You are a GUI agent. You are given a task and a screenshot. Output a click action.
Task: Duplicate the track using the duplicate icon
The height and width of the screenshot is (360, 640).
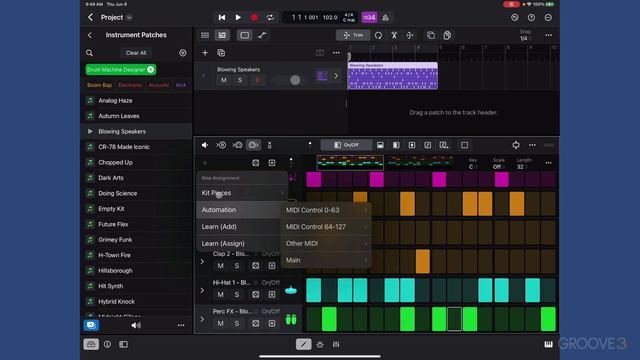pyautogui.click(x=221, y=53)
